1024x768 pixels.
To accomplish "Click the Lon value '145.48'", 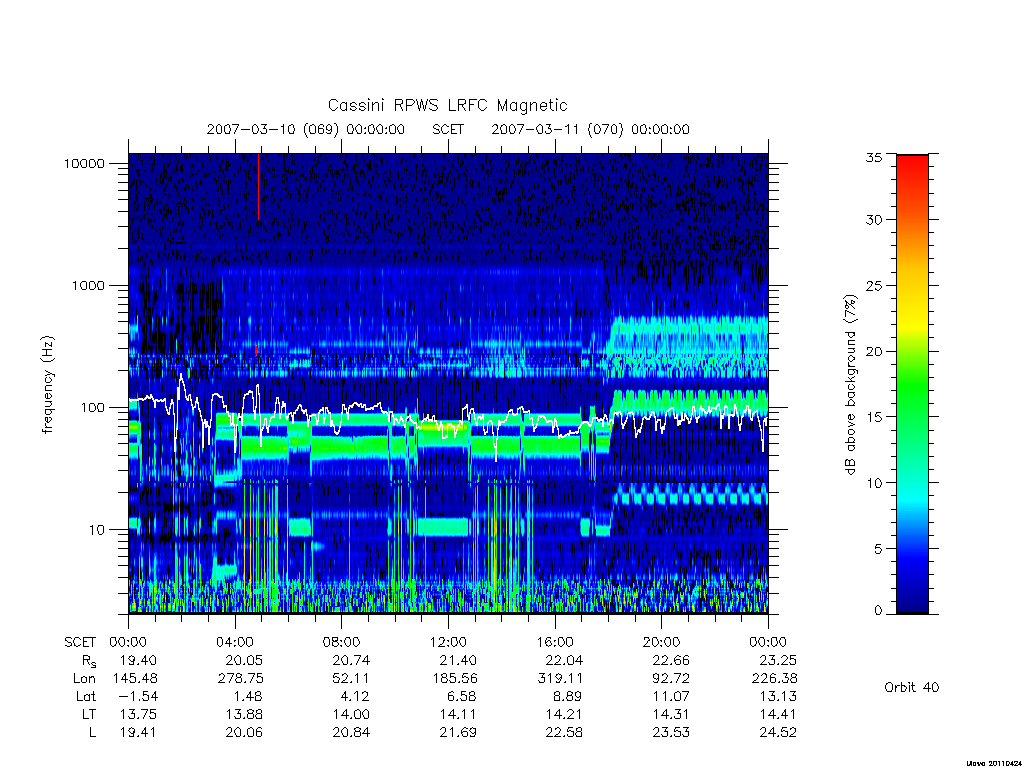I will click(x=135, y=679).
